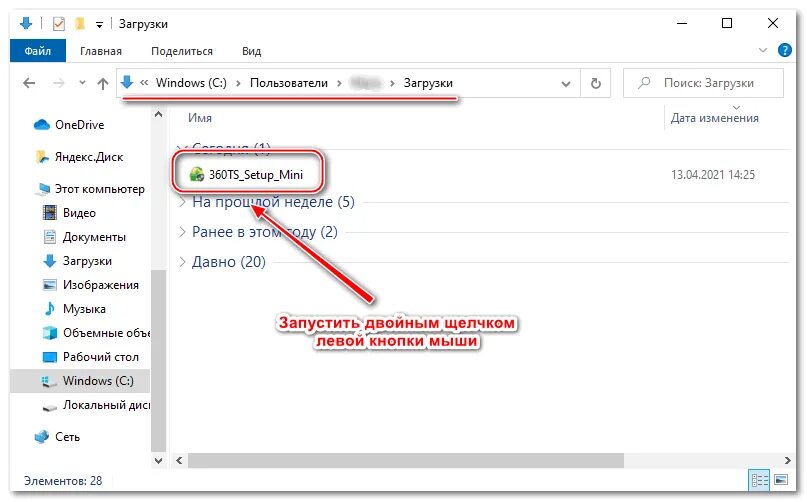The image size is (807, 502).
Task: Expand the ribbon with the chevron
Action: (763, 50)
